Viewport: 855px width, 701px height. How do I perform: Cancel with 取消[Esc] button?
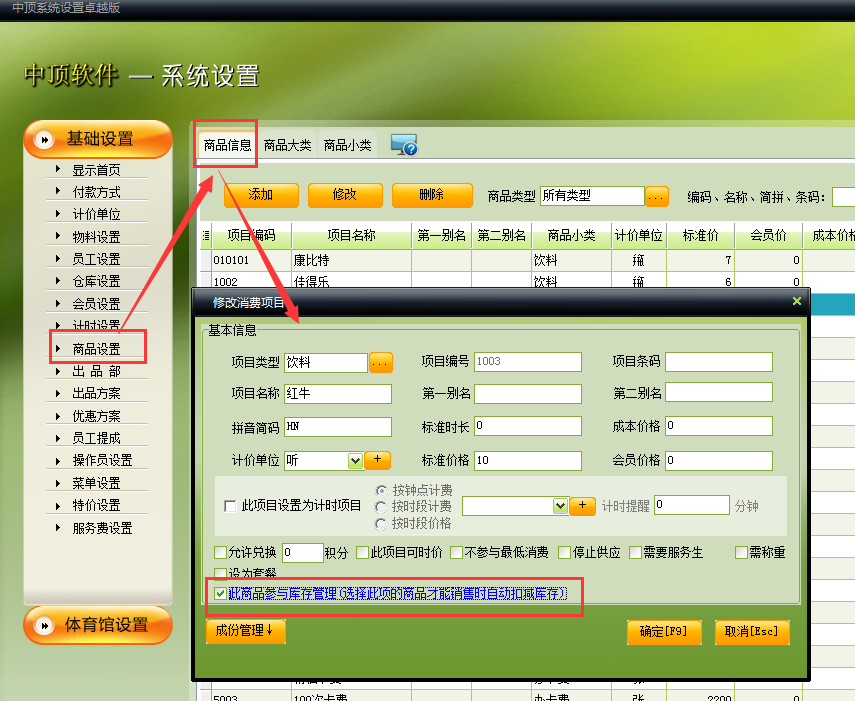[x=752, y=632]
